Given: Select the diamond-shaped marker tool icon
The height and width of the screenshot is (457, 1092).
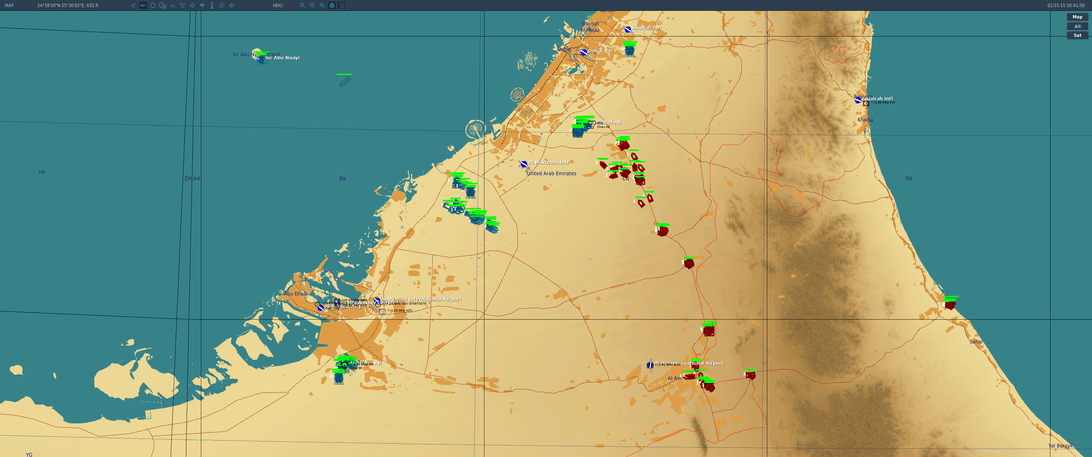Looking at the screenshot, I should [x=192, y=5].
